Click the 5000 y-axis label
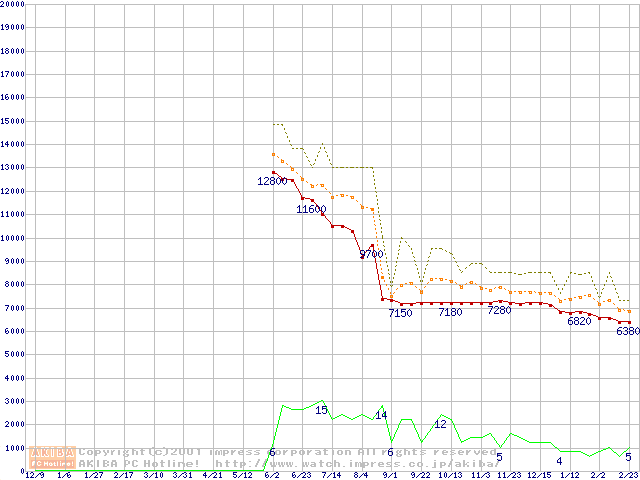The height and width of the screenshot is (480, 640). 15,355
